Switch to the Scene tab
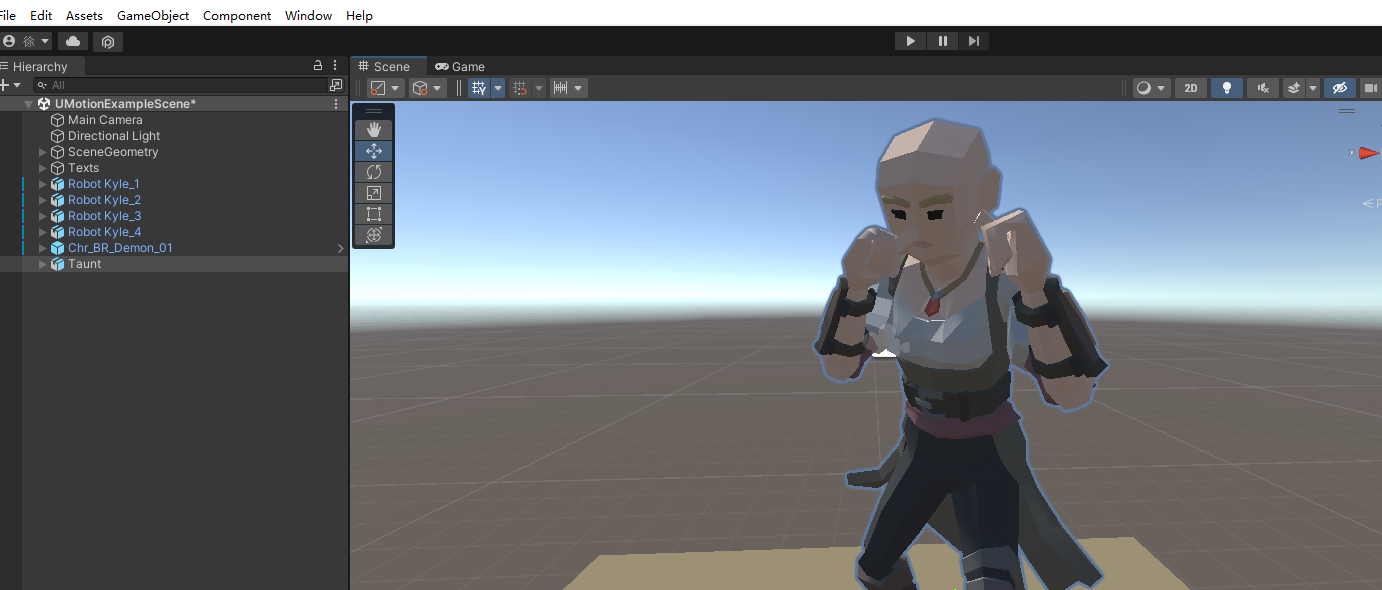The height and width of the screenshot is (590, 1382). (389, 66)
